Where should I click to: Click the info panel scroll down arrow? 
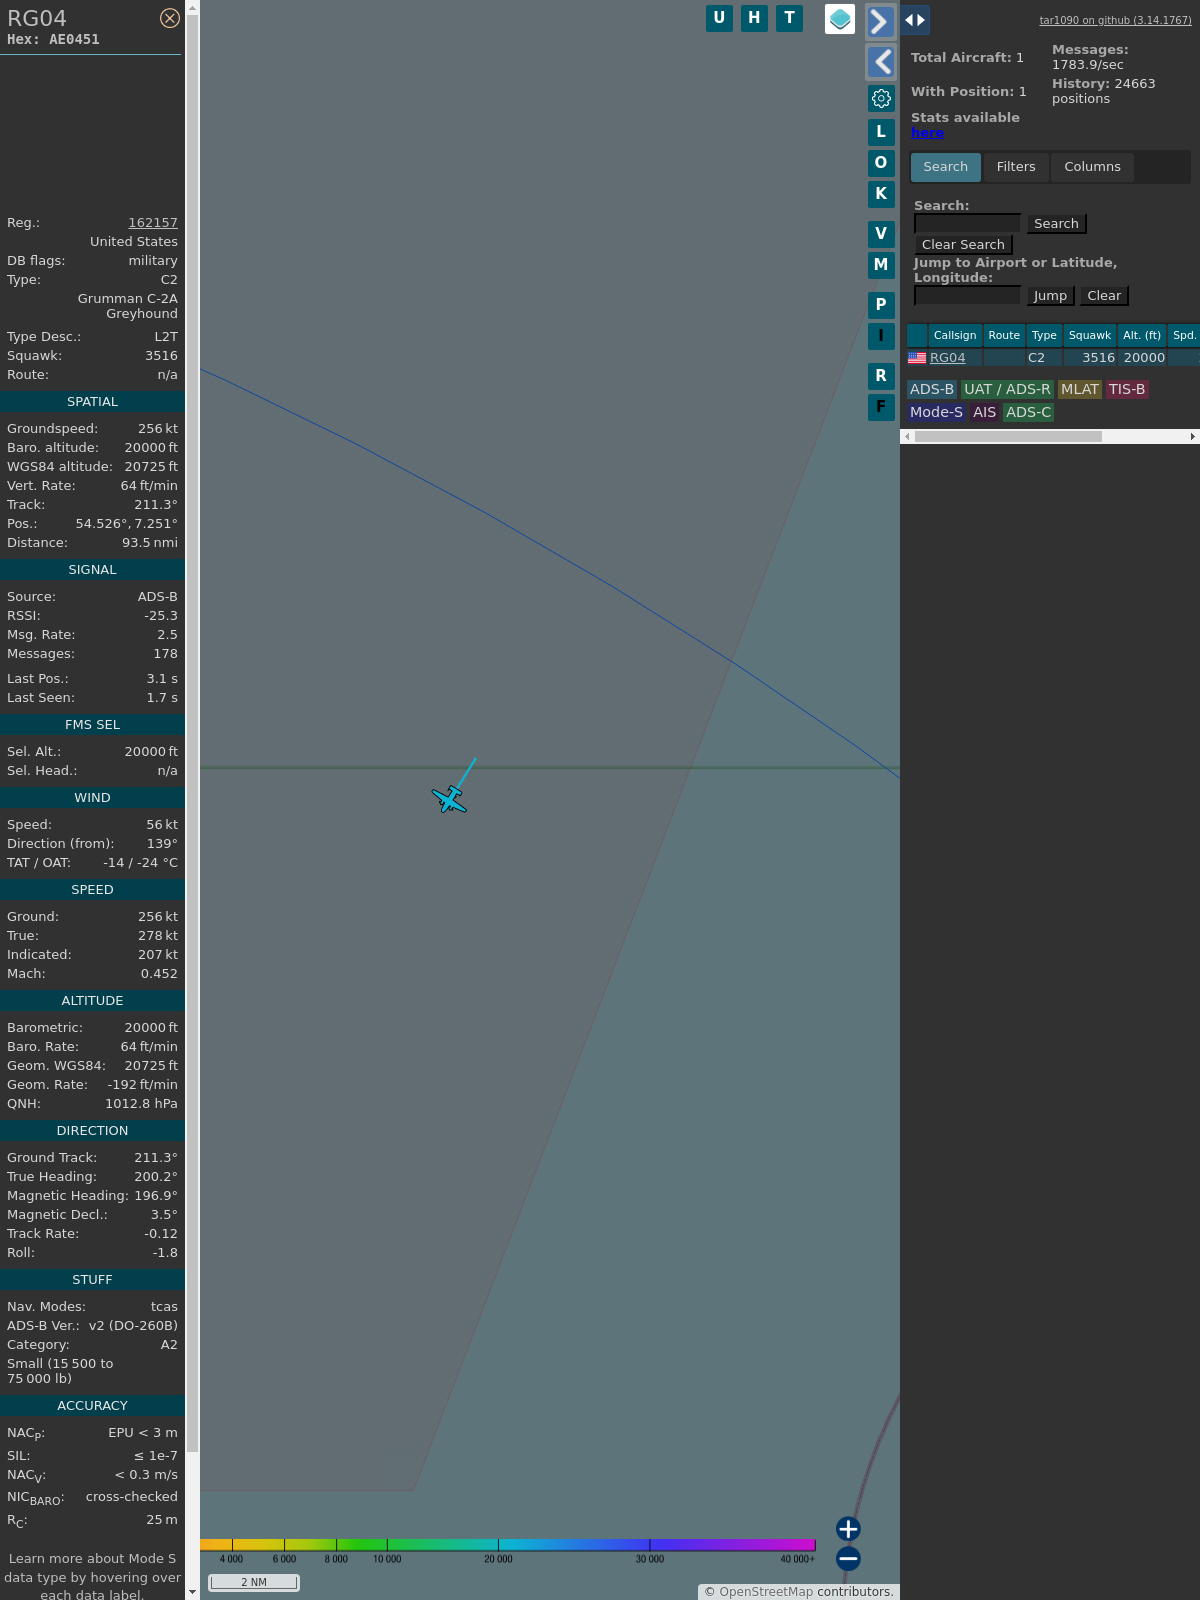coord(192,1592)
